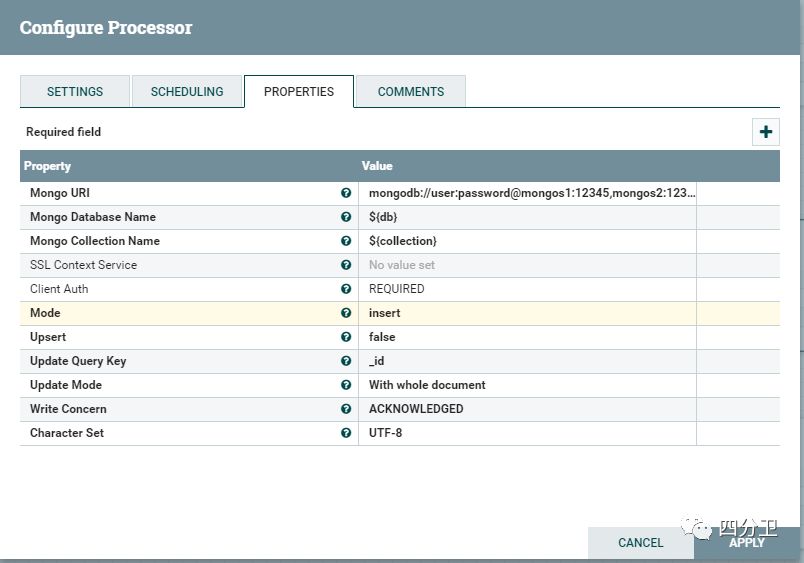The image size is (804, 563).
Task: Edit the Mongo URI value field
Action: [x=528, y=193]
